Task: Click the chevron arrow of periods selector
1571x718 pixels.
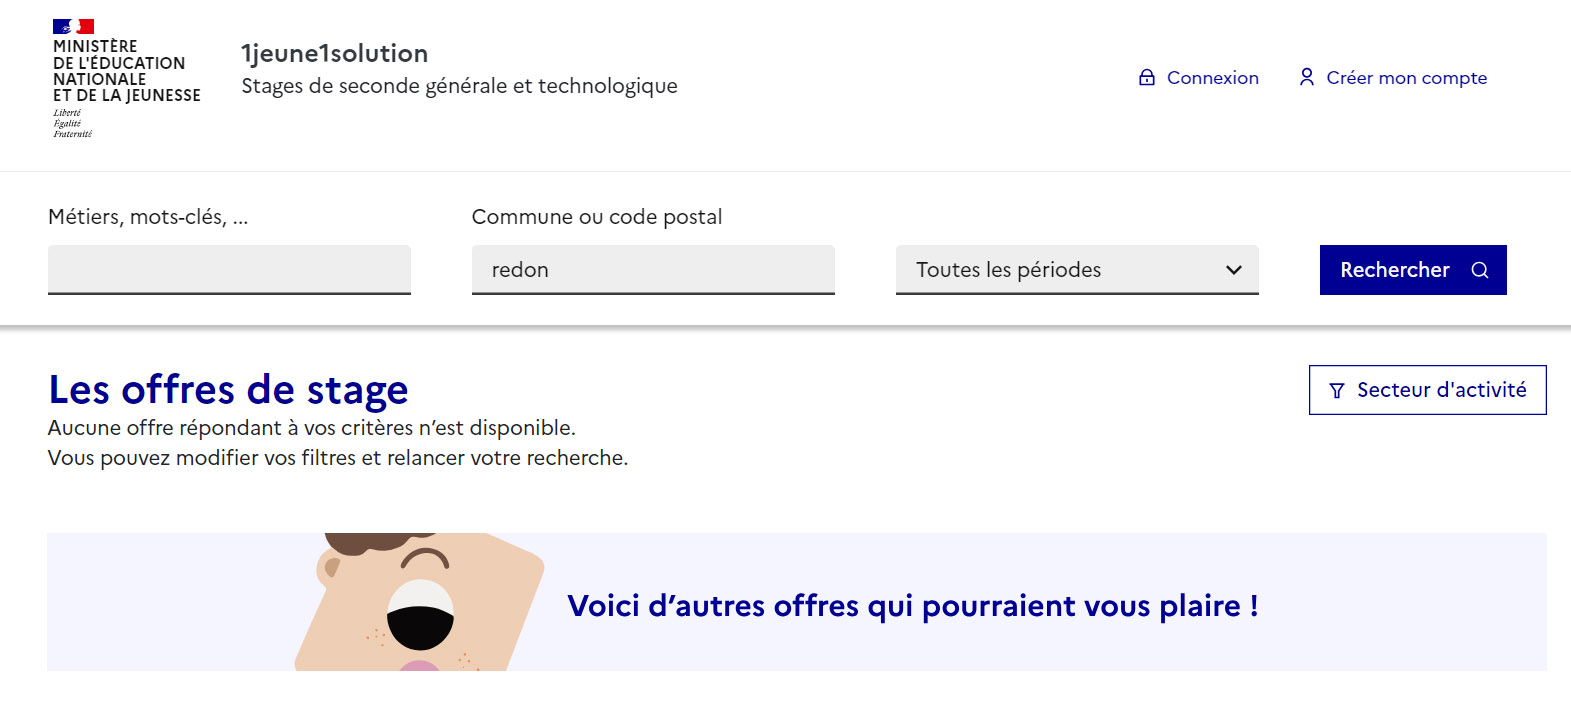Action: click(1234, 270)
